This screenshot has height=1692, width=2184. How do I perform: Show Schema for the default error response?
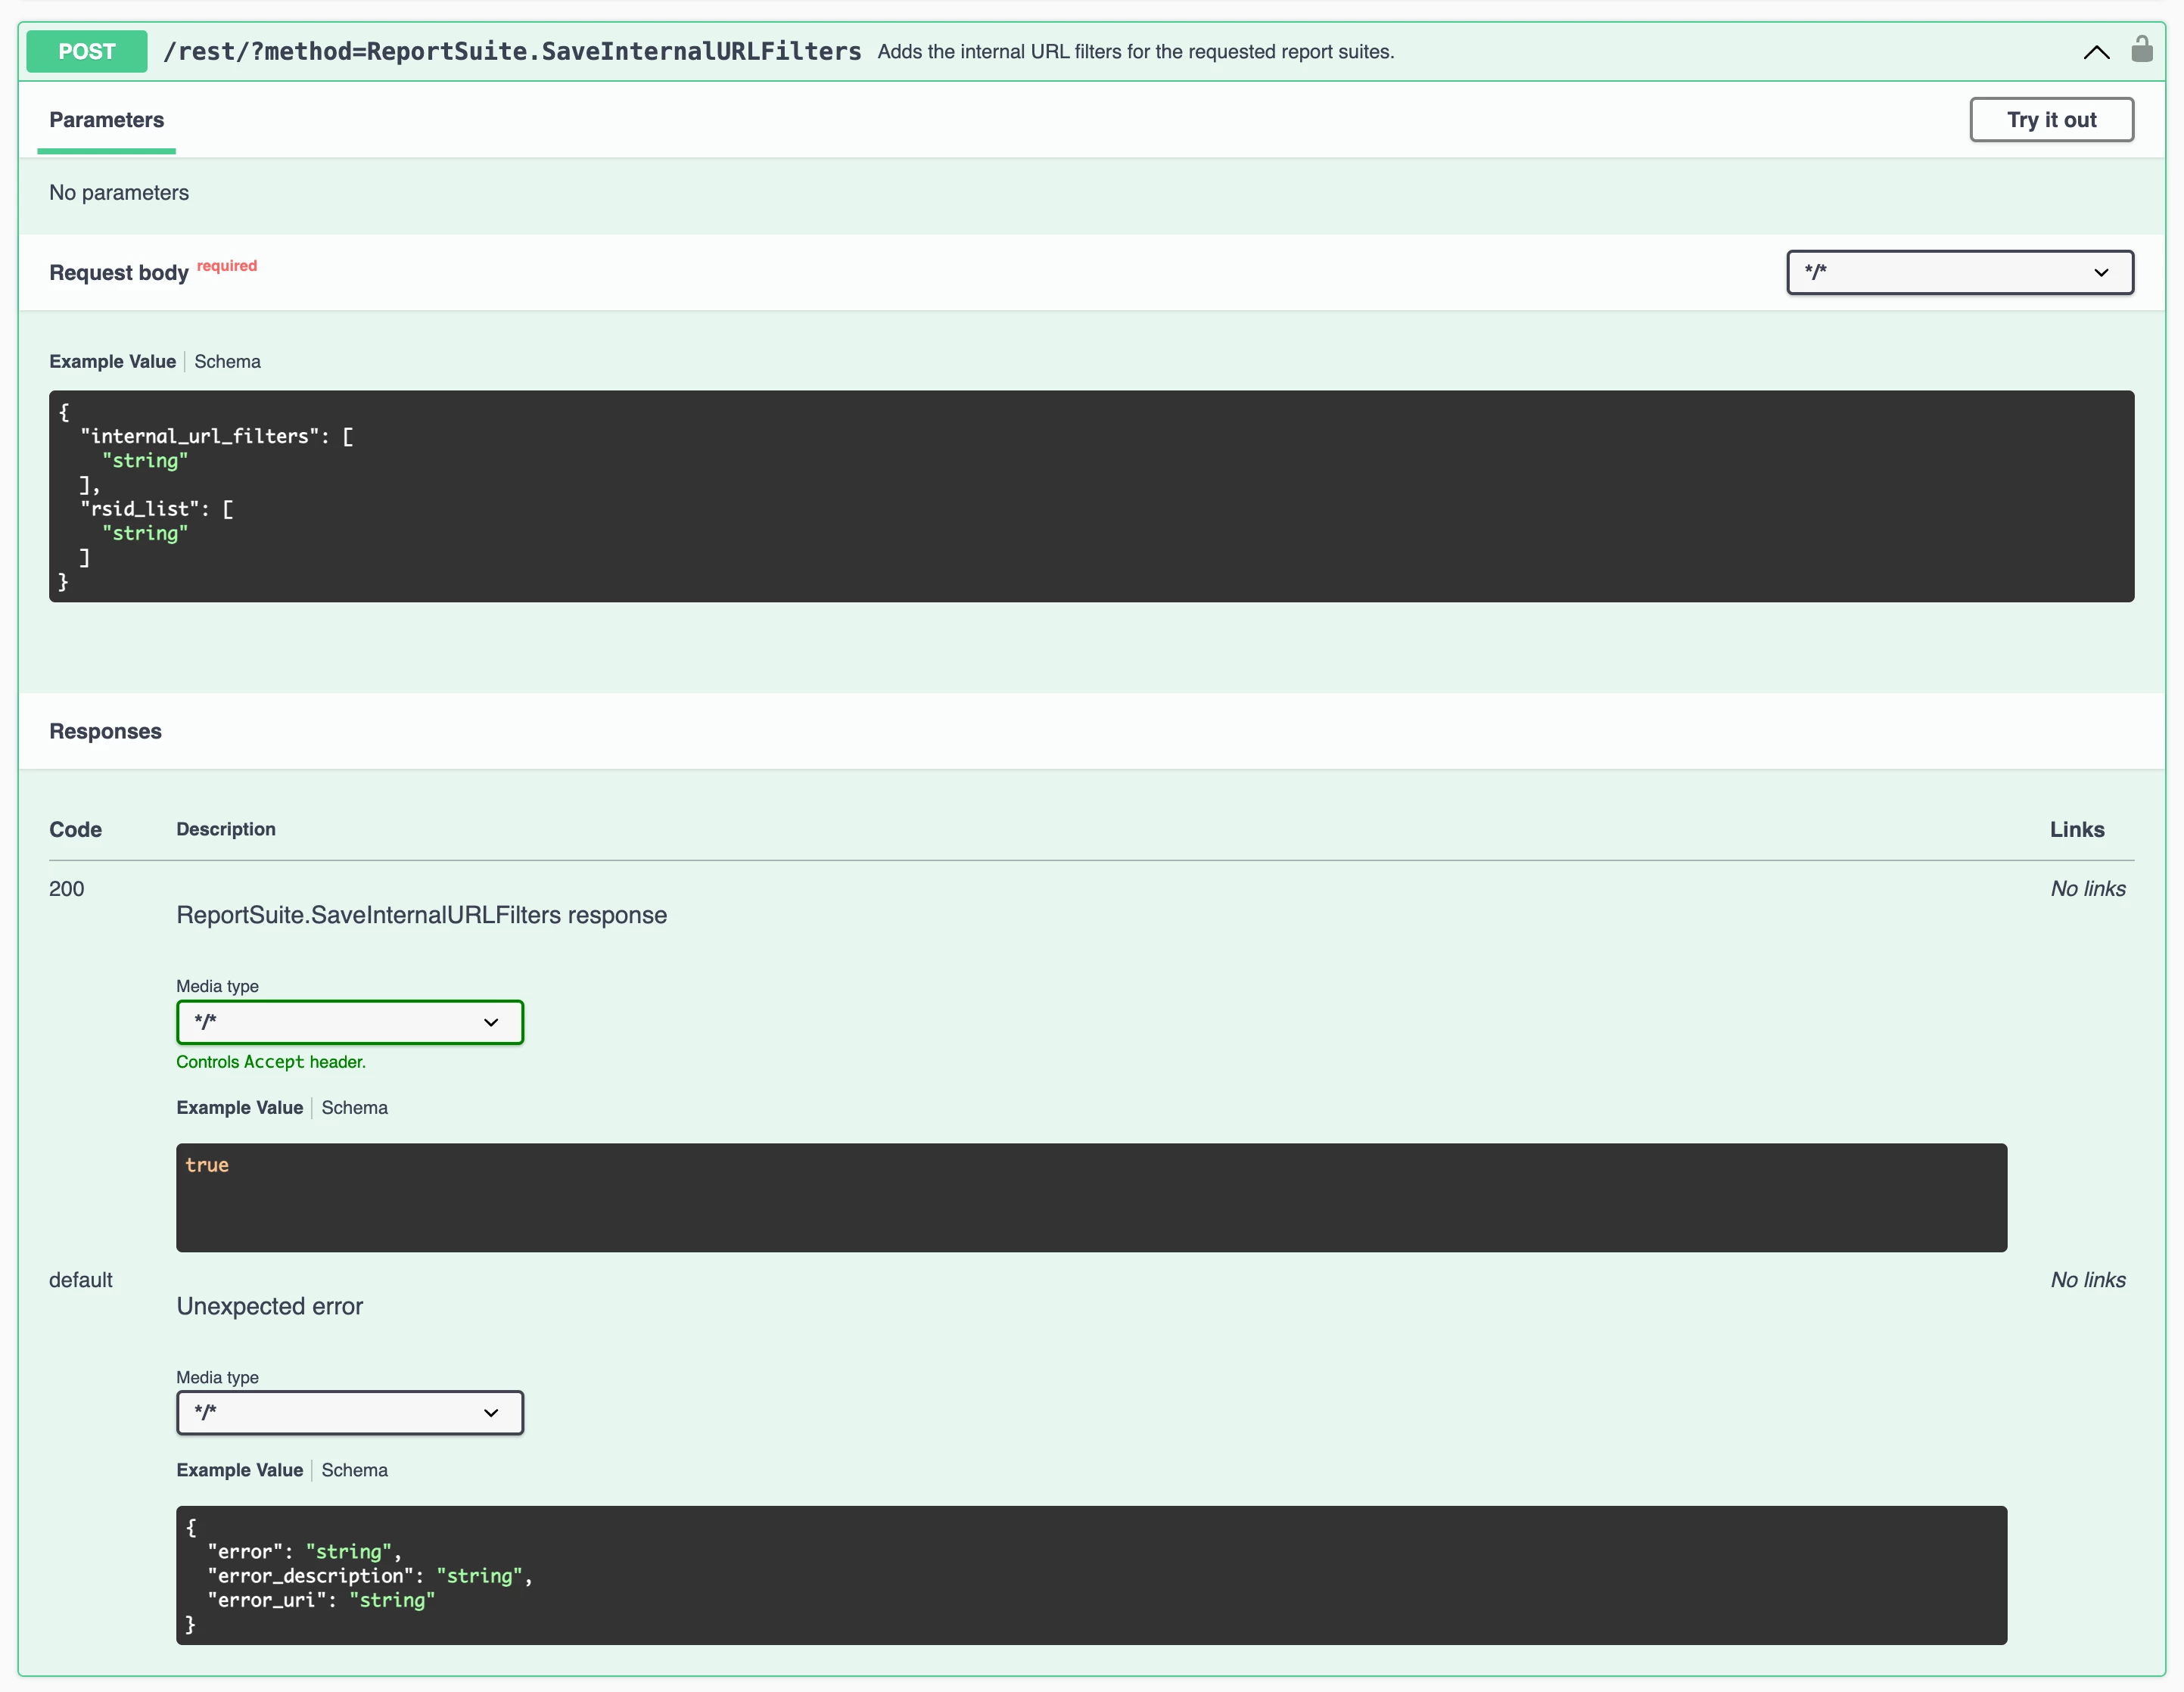tap(354, 1469)
